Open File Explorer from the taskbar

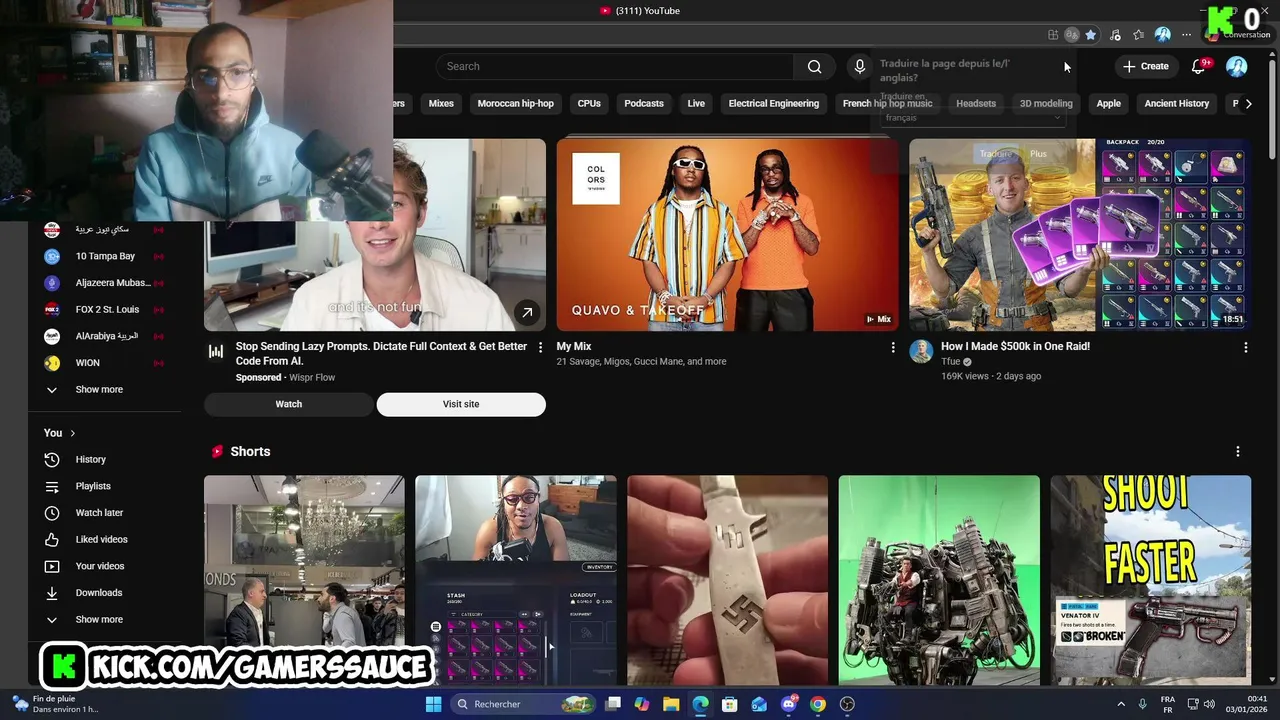click(x=671, y=704)
